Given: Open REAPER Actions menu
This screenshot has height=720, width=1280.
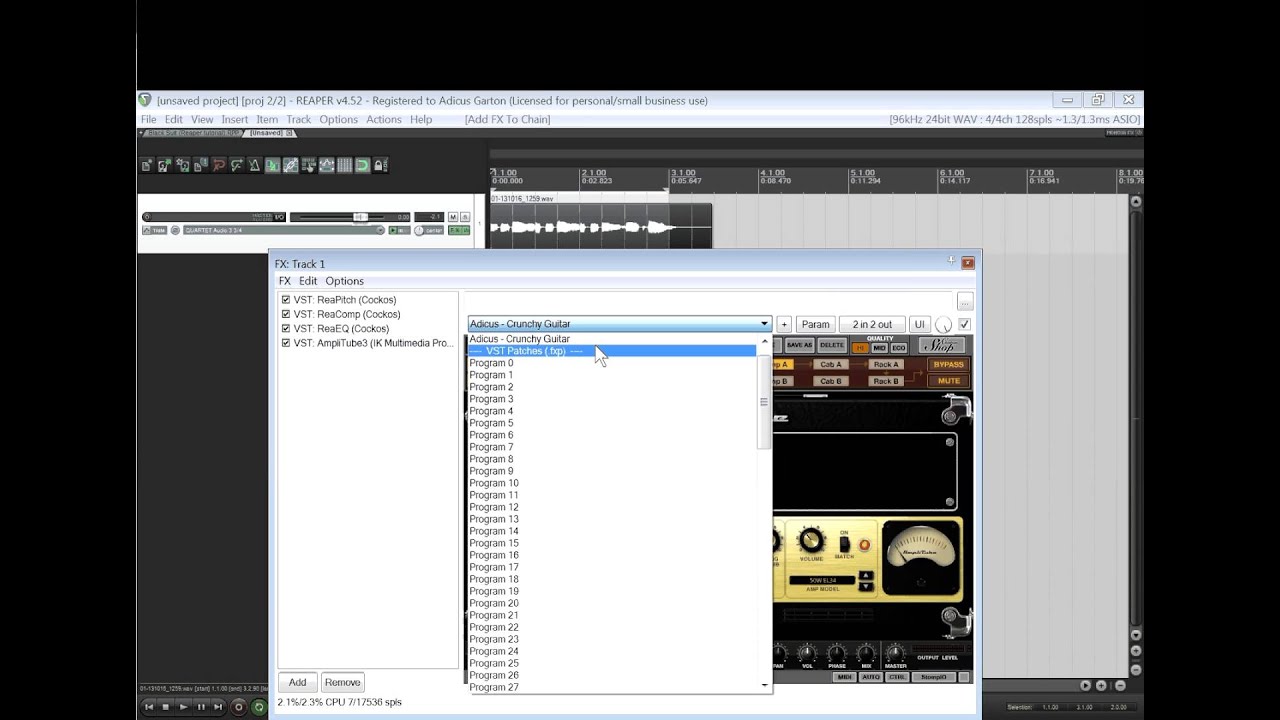Looking at the screenshot, I should (384, 119).
